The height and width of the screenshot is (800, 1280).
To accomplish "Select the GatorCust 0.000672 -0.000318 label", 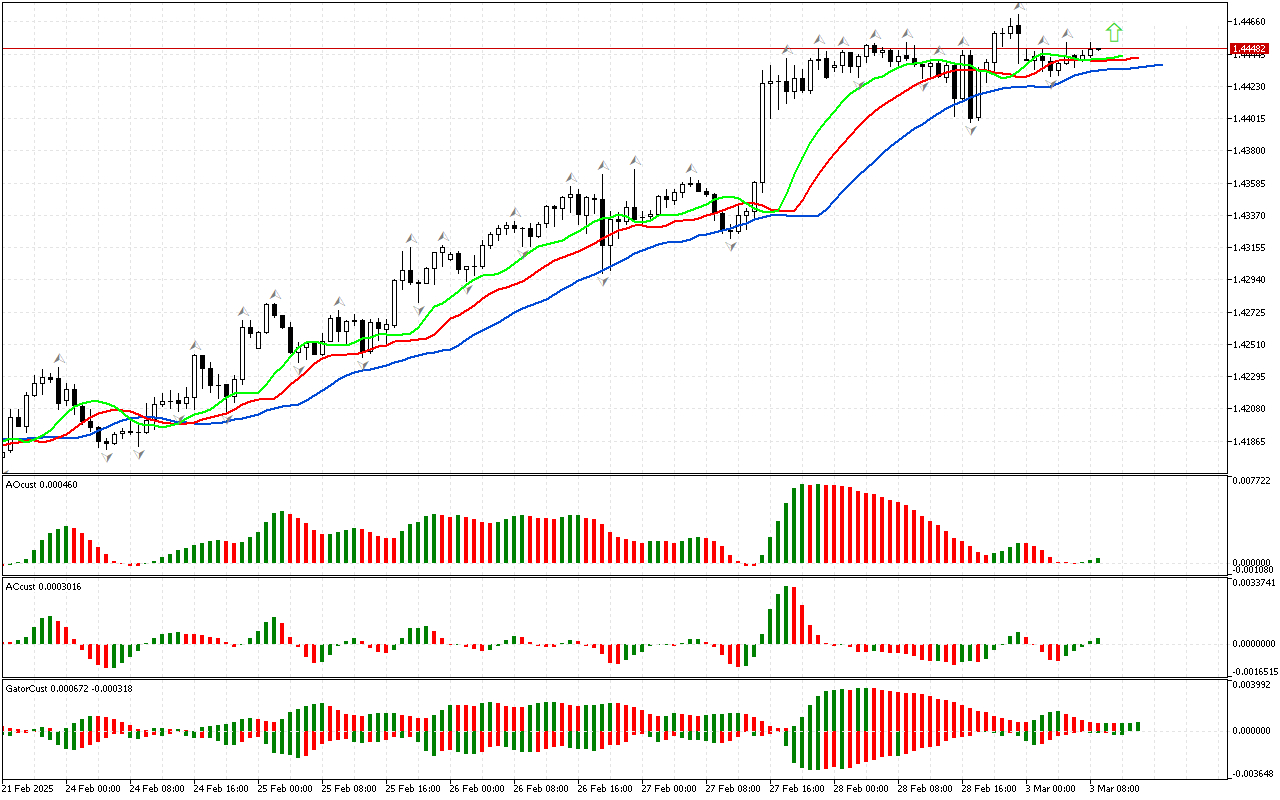I will (x=69, y=689).
